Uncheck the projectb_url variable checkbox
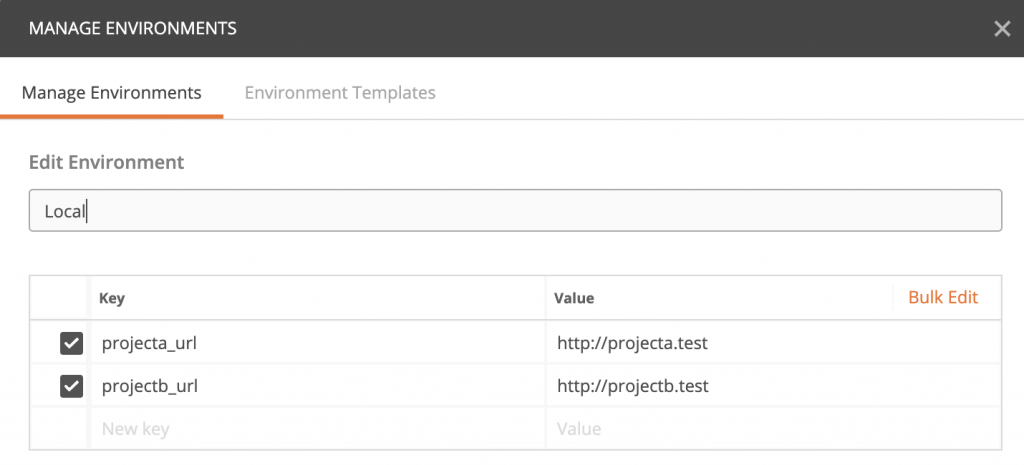Image resolution: width=1024 pixels, height=465 pixels. pos(71,386)
